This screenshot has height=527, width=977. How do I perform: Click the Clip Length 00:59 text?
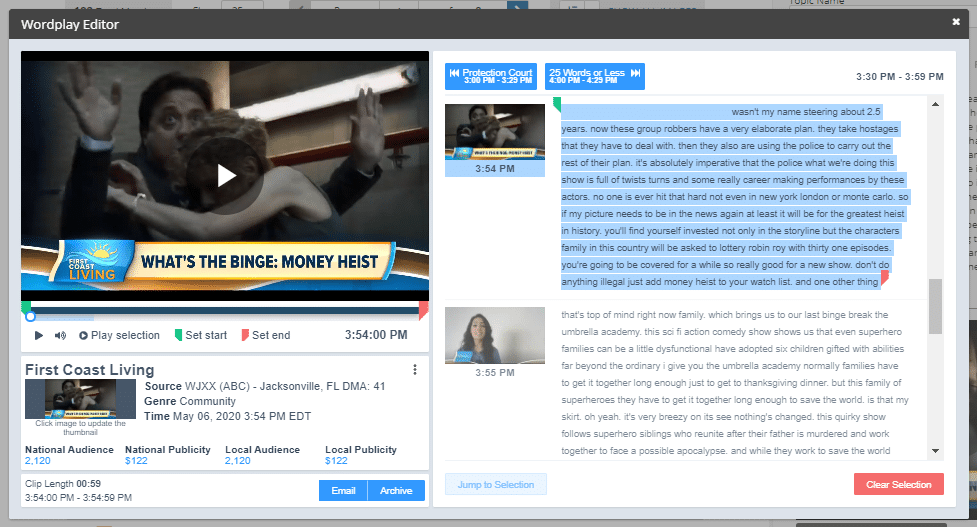click(63, 483)
